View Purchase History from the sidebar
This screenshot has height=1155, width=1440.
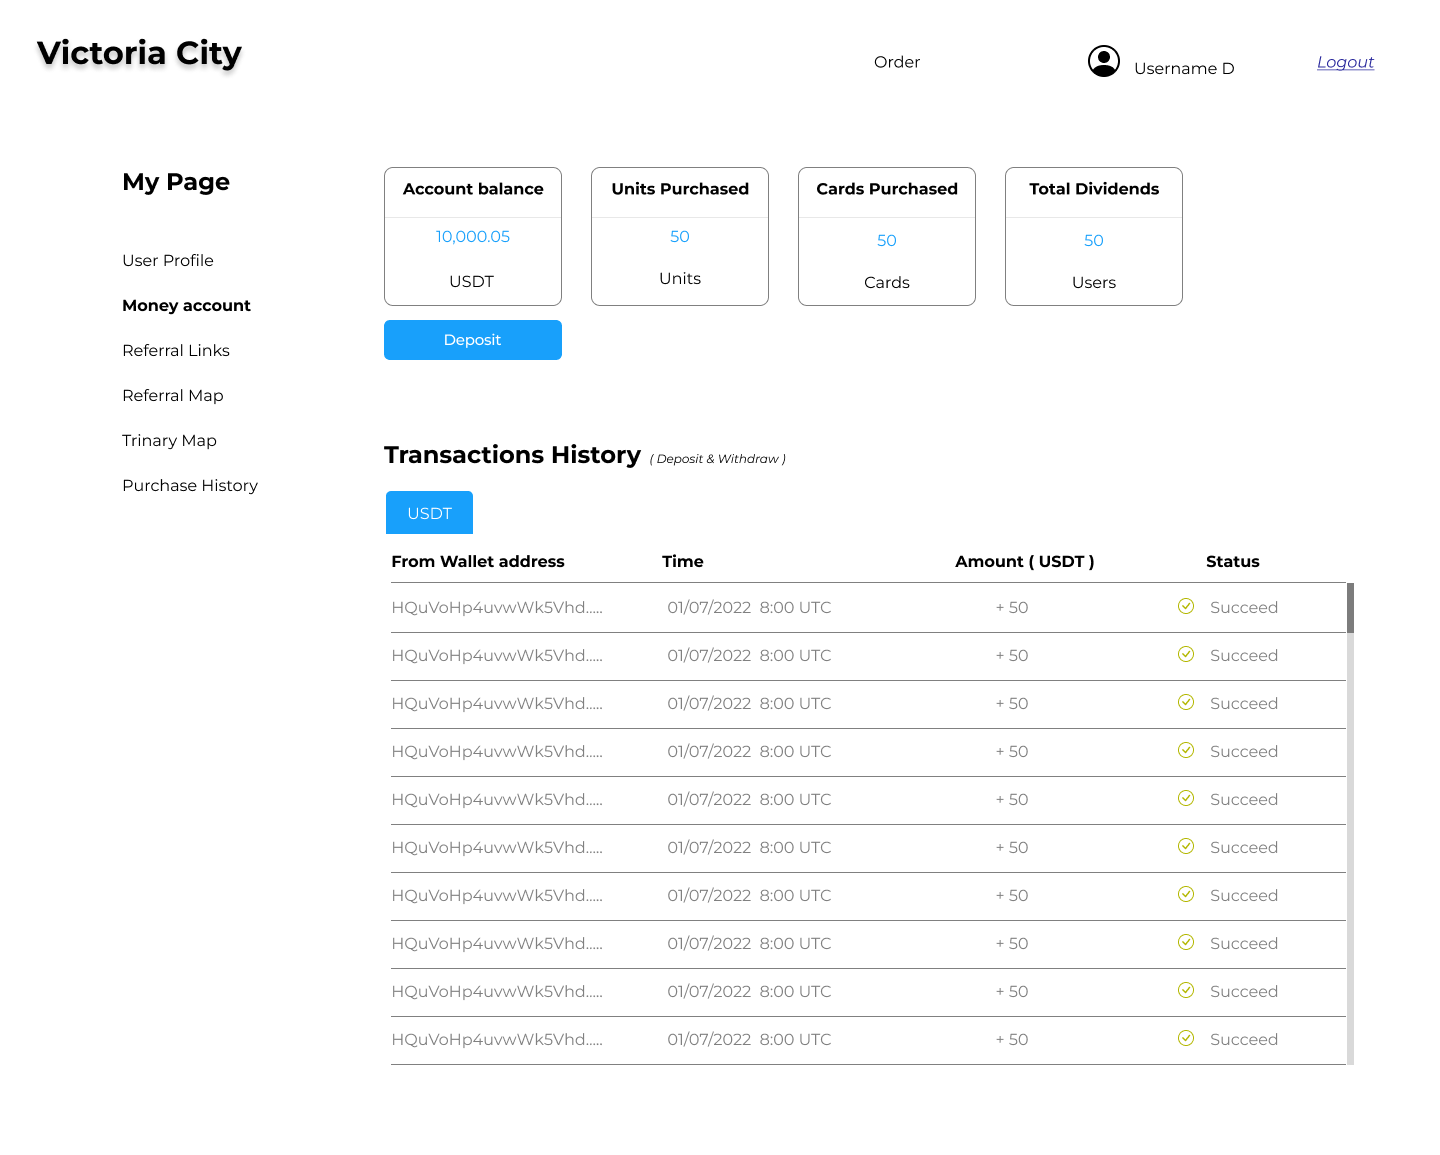click(x=190, y=485)
